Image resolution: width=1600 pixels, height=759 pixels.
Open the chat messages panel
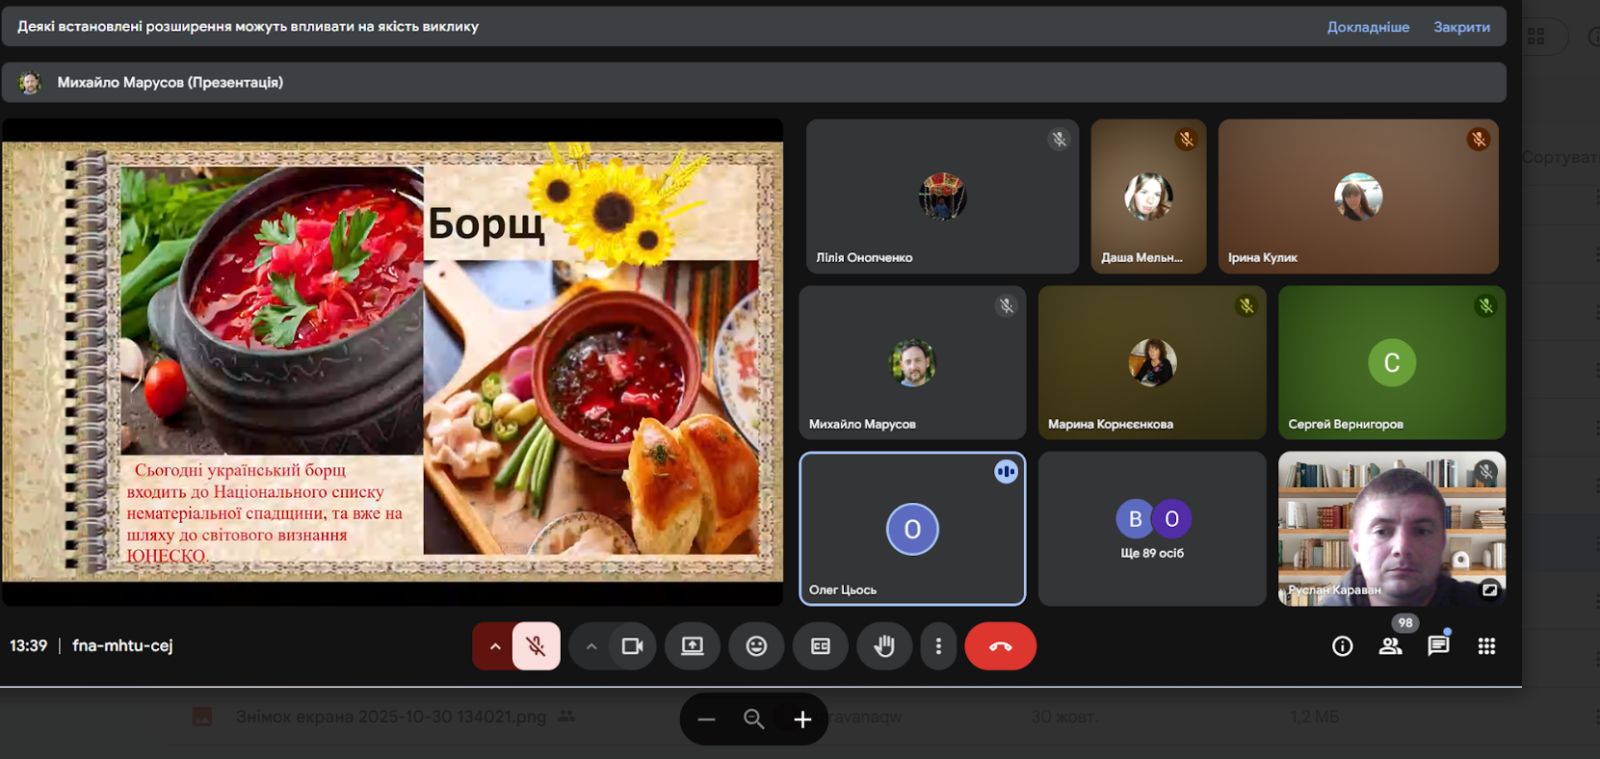pyautogui.click(x=1438, y=646)
